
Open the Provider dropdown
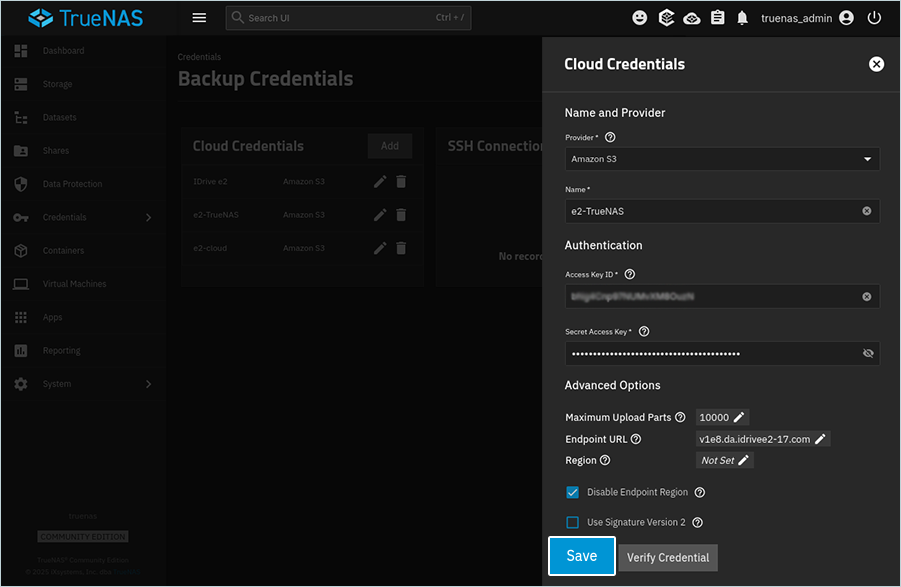click(721, 159)
